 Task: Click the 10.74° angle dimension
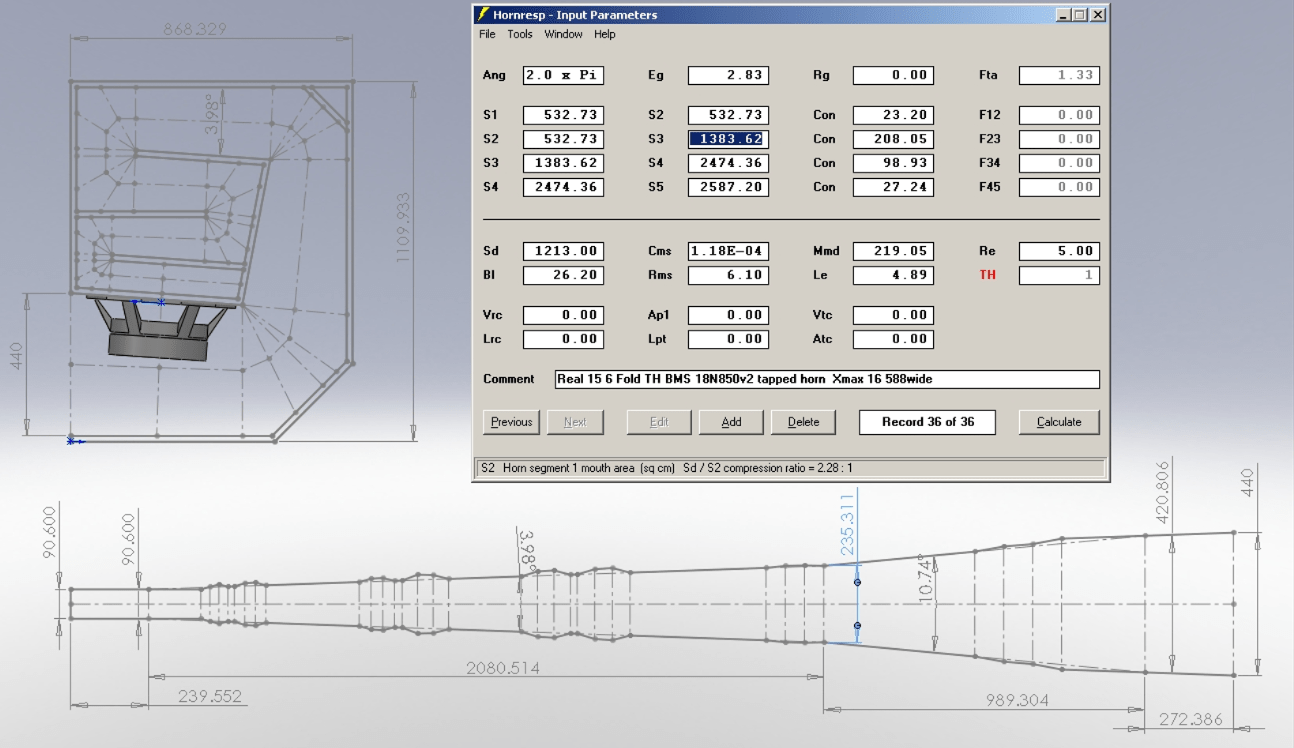[925, 580]
